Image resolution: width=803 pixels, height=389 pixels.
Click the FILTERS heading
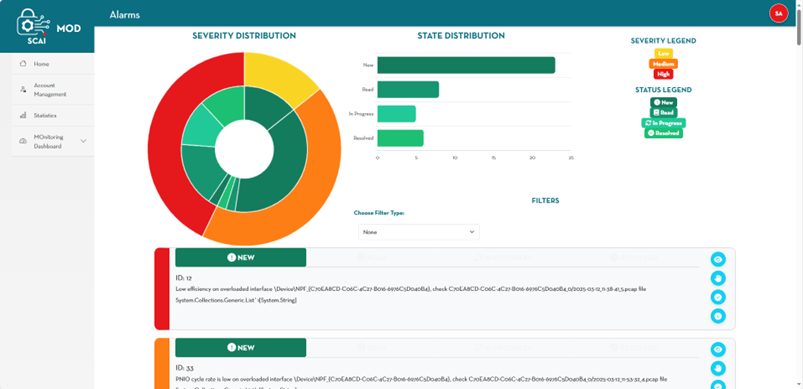545,201
